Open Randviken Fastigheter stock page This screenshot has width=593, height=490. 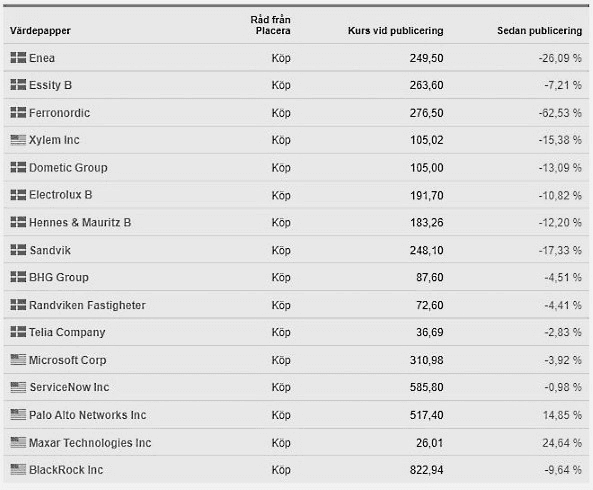click(87, 305)
